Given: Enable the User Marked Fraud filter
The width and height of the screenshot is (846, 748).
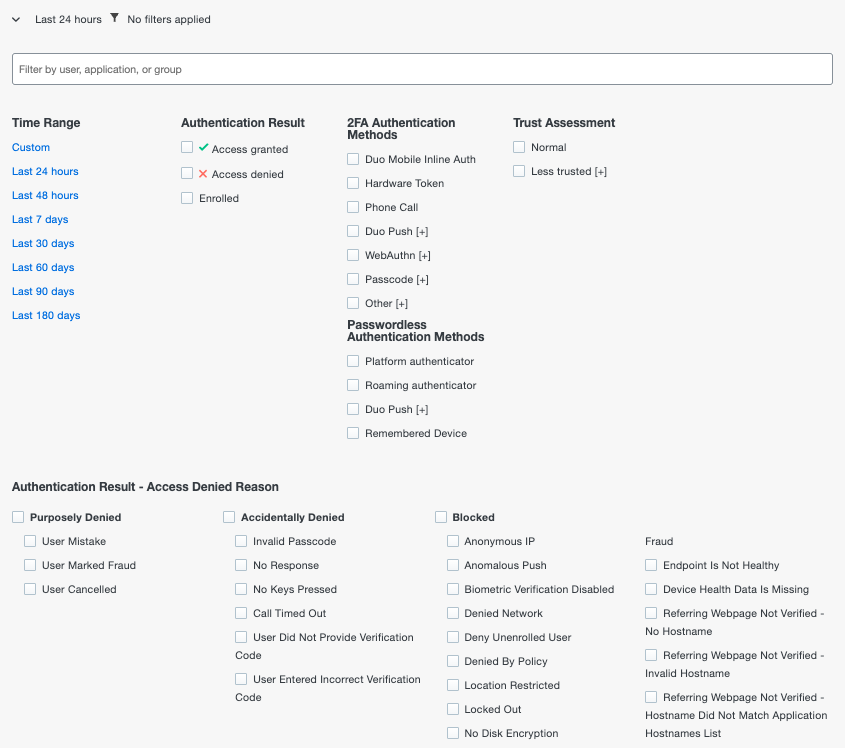Looking at the screenshot, I should click(x=29, y=565).
